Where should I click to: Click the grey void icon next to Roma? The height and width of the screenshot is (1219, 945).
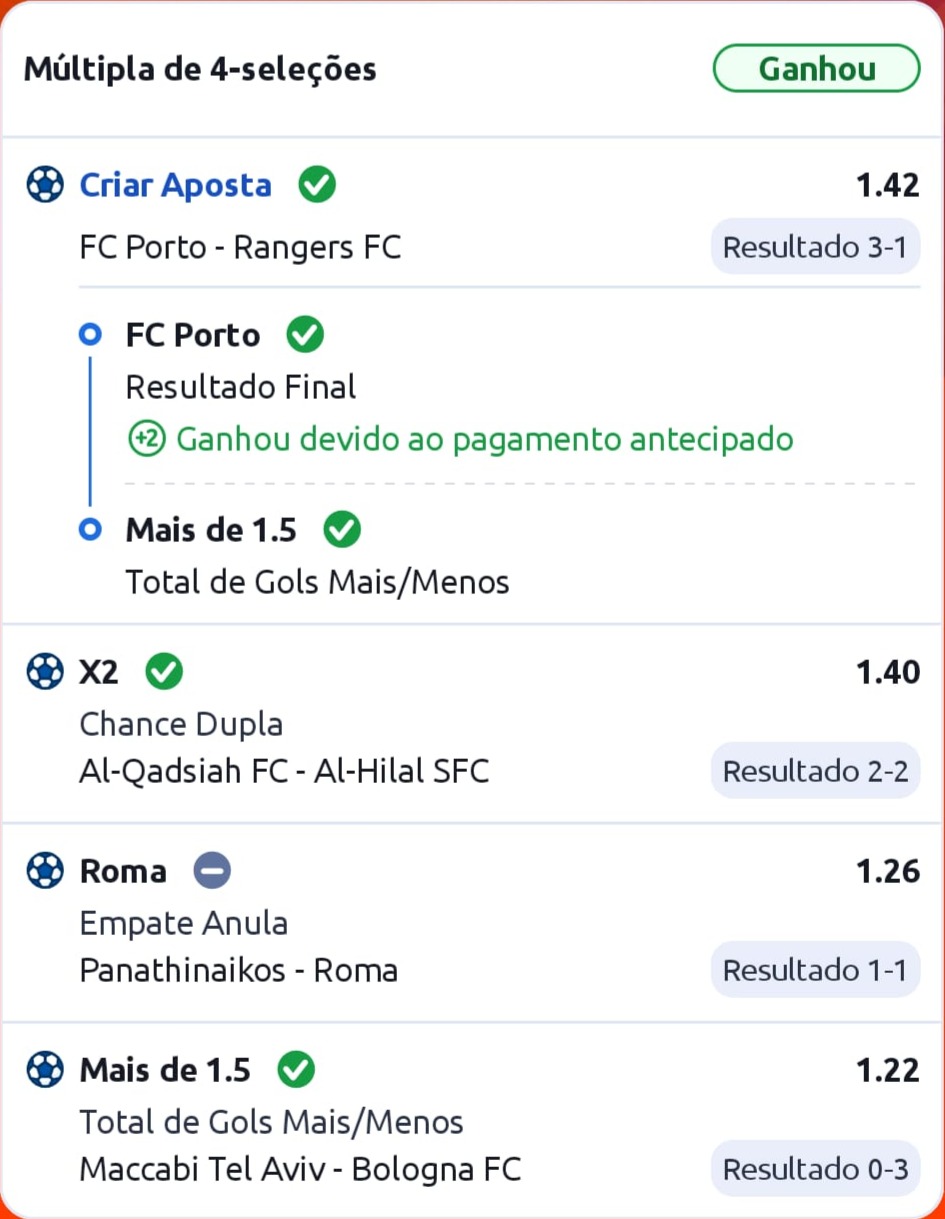coord(212,871)
